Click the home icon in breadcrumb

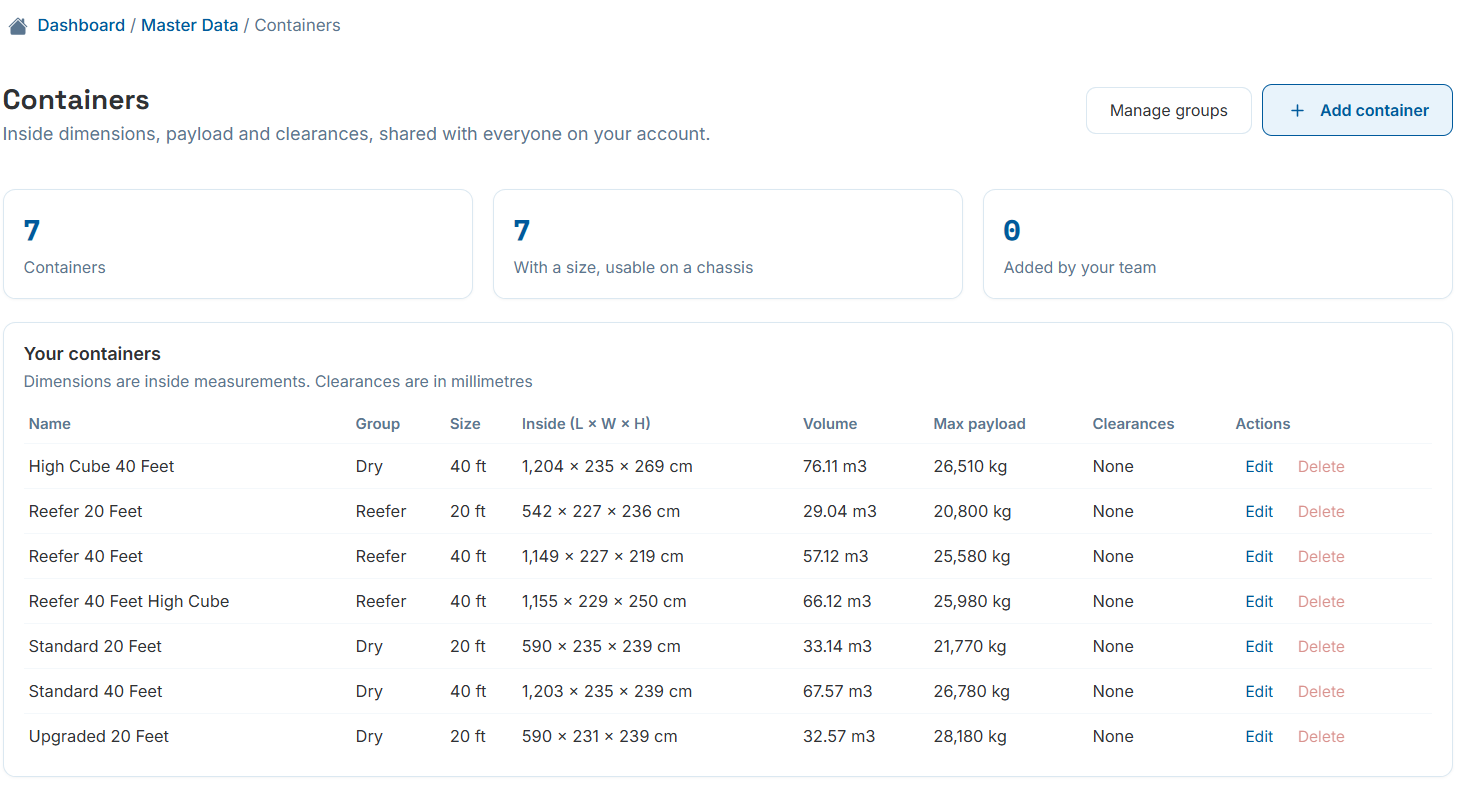pos(18,26)
